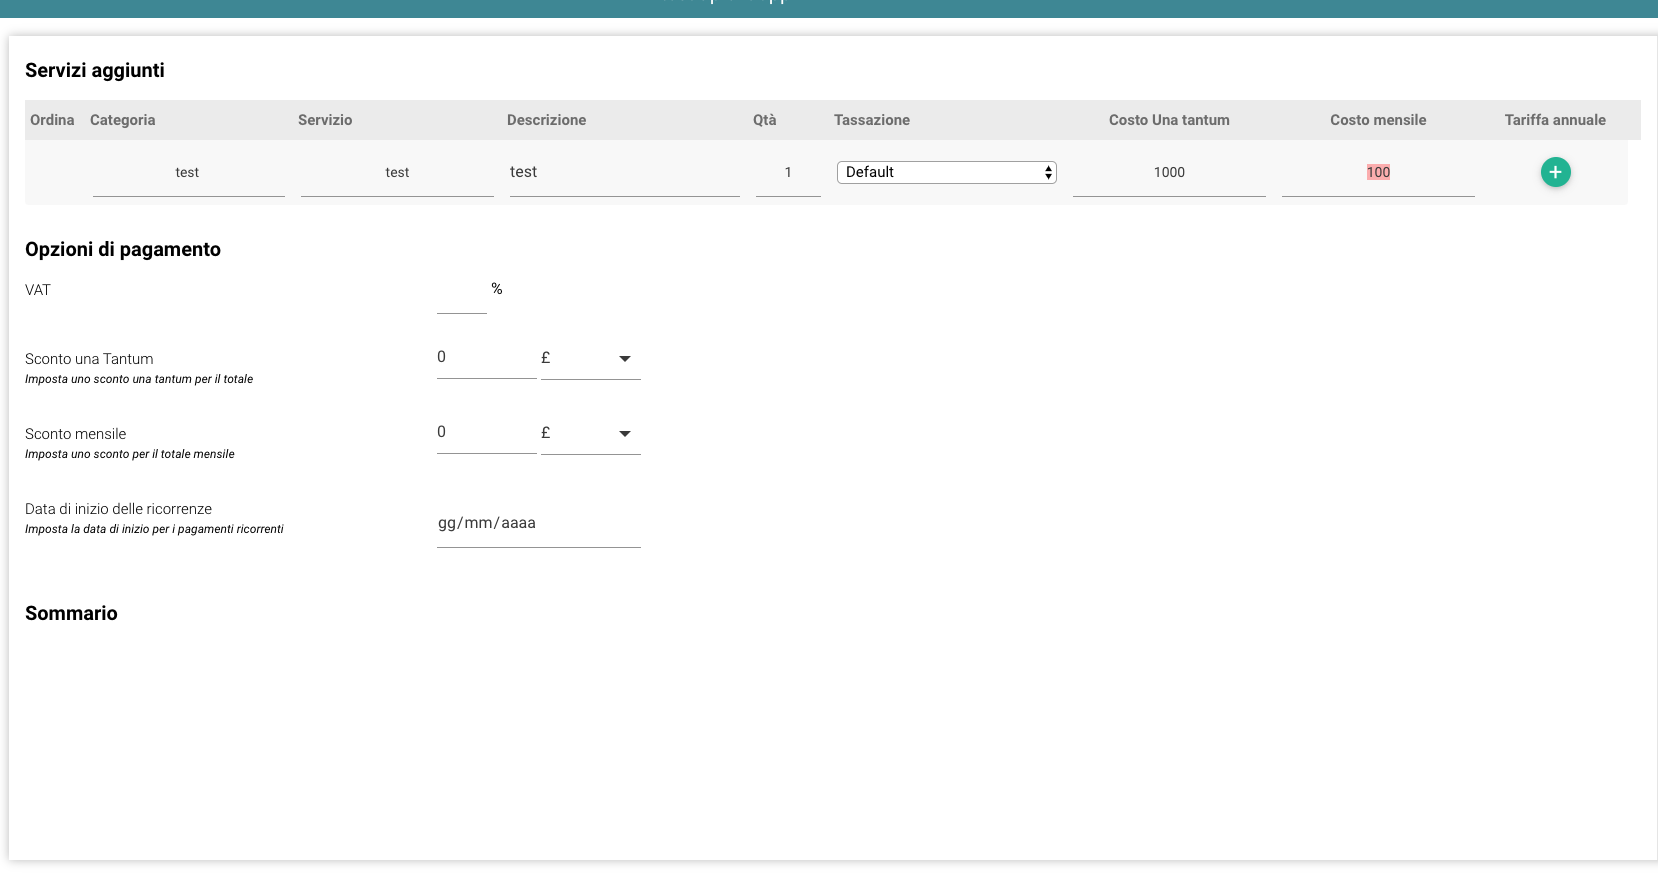Focus the Categoria field in the service row
1658x887 pixels.
click(x=188, y=173)
